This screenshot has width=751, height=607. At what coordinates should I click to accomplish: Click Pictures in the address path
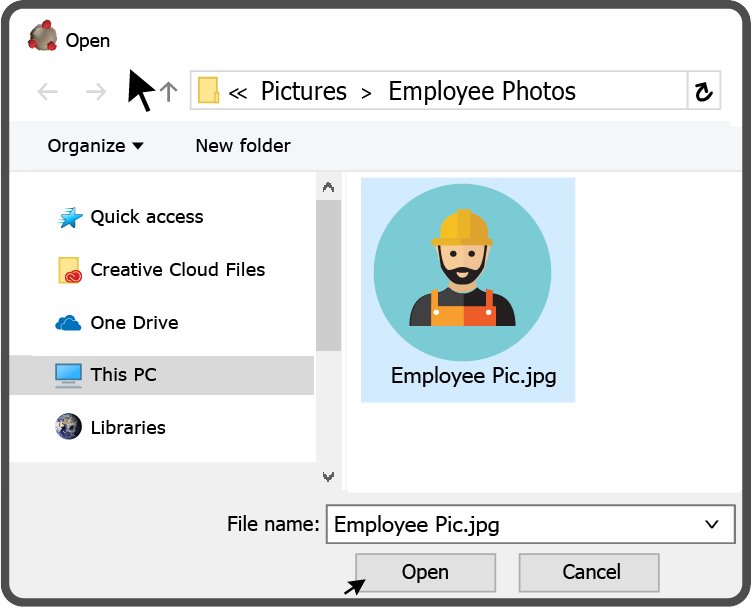(x=304, y=91)
